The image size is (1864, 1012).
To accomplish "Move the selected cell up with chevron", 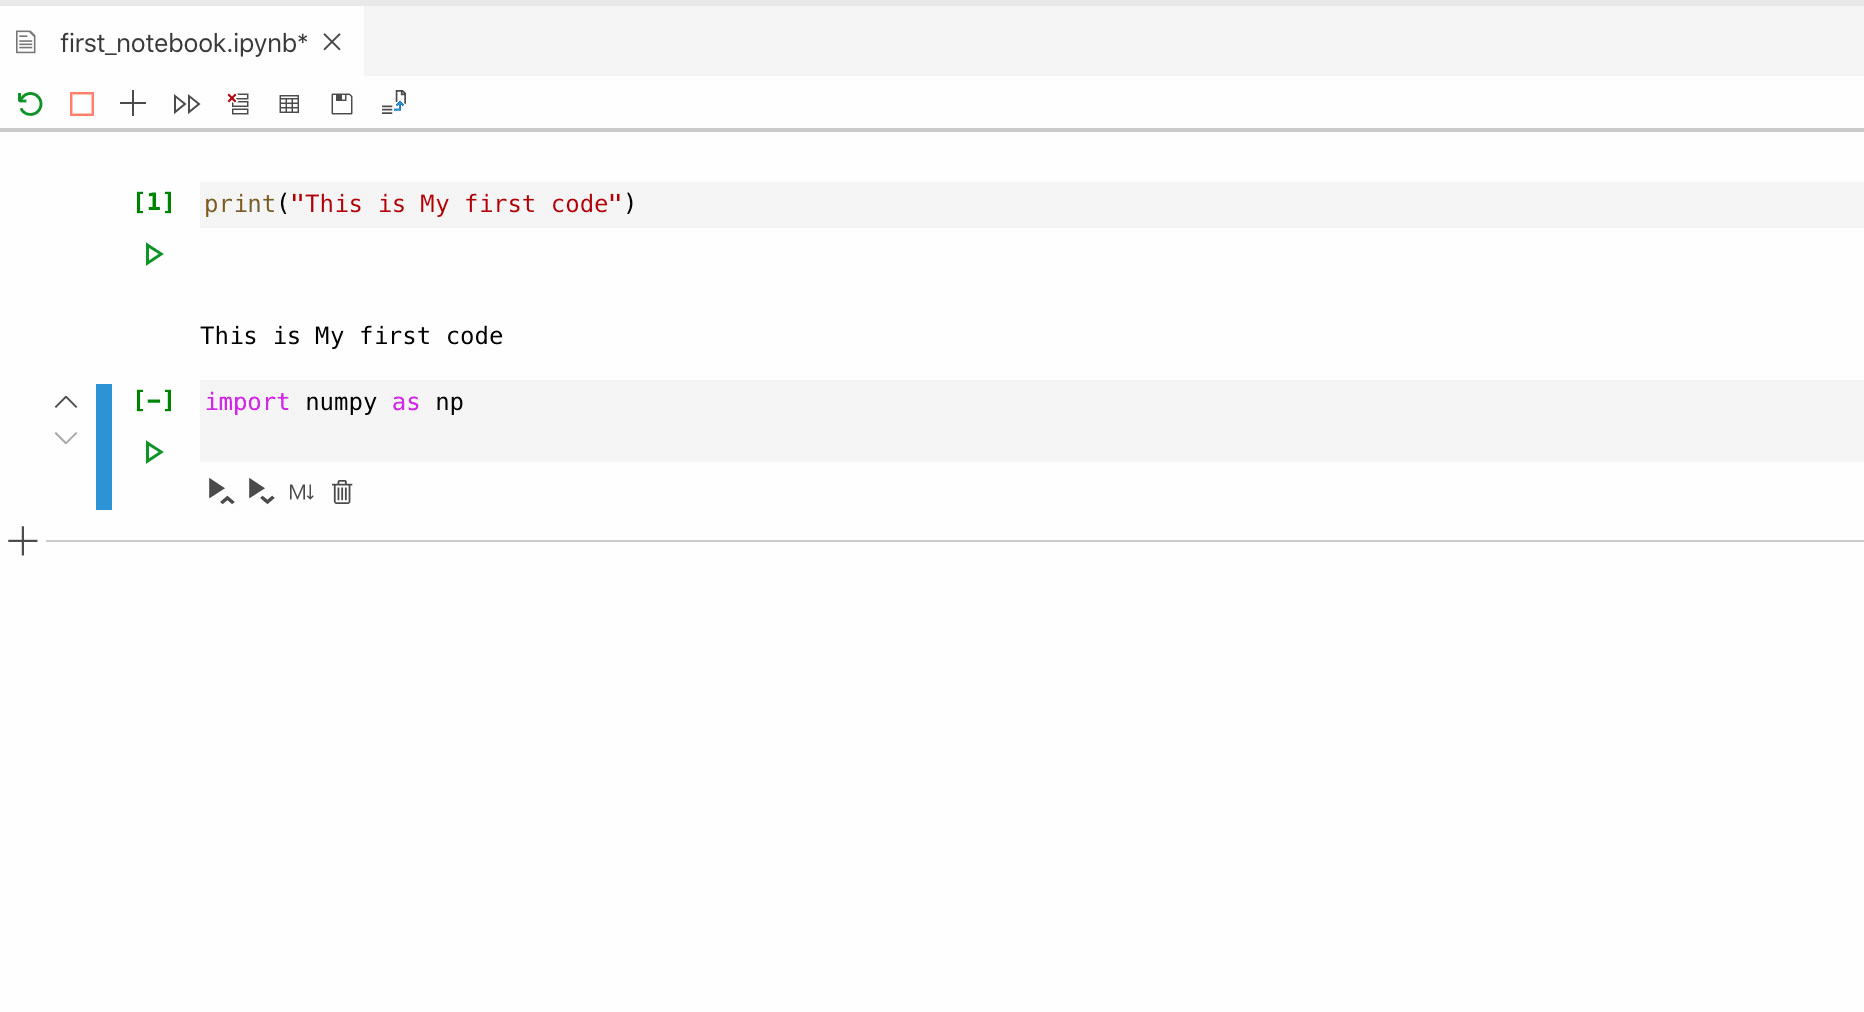I will 66,402.
